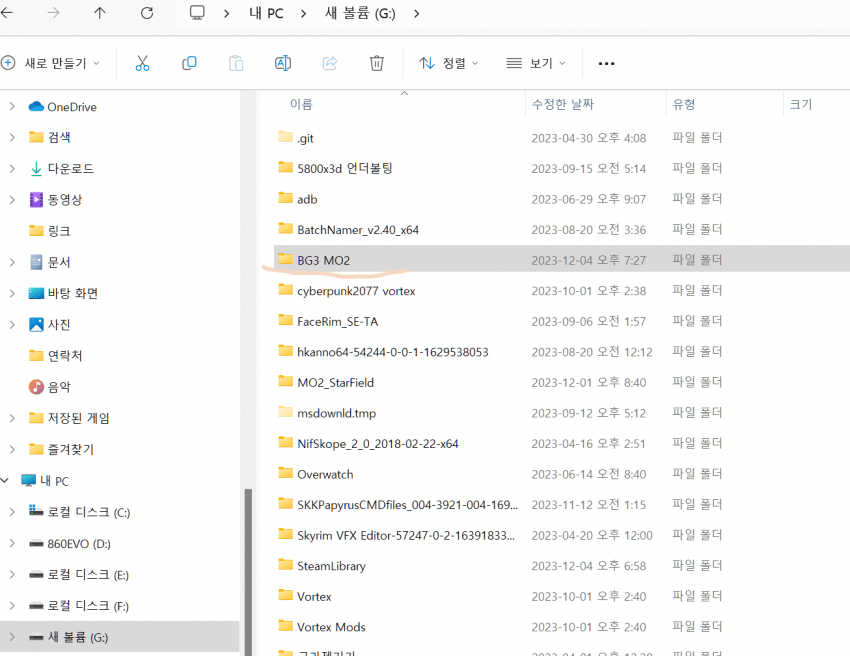Click 내 PC in the address bar
Image resolution: width=850 pixels, height=656 pixels.
[266, 13]
